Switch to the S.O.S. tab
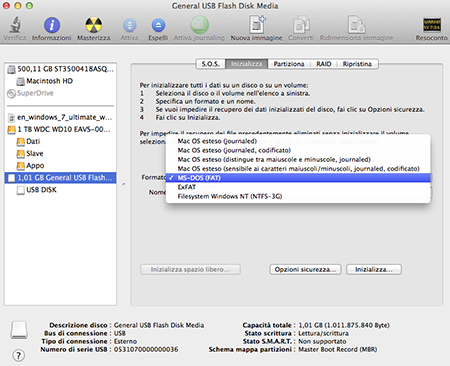 pyautogui.click(x=210, y=64)
